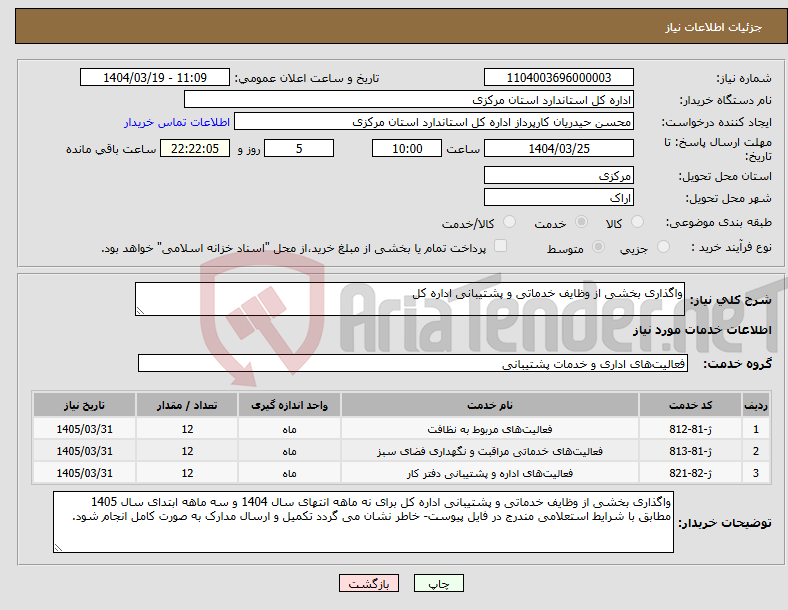Select the کالا/خدمت radio button
The image size is (788, 610).
click(510, 222)
